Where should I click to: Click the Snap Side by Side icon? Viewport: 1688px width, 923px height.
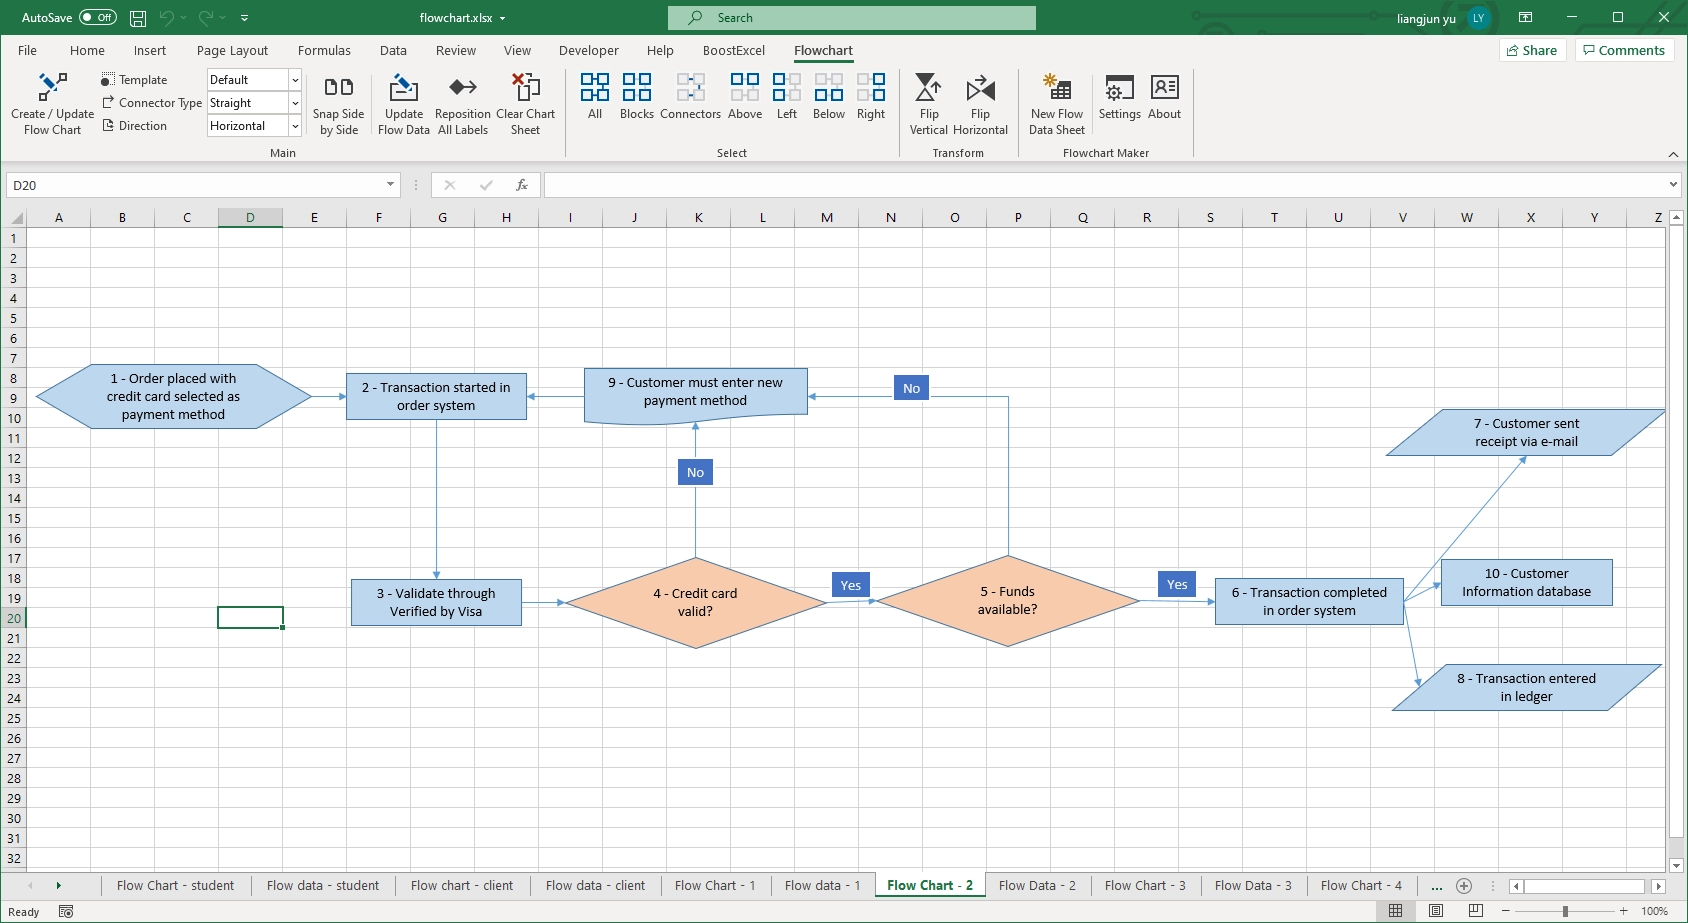(x=339, y=87)
